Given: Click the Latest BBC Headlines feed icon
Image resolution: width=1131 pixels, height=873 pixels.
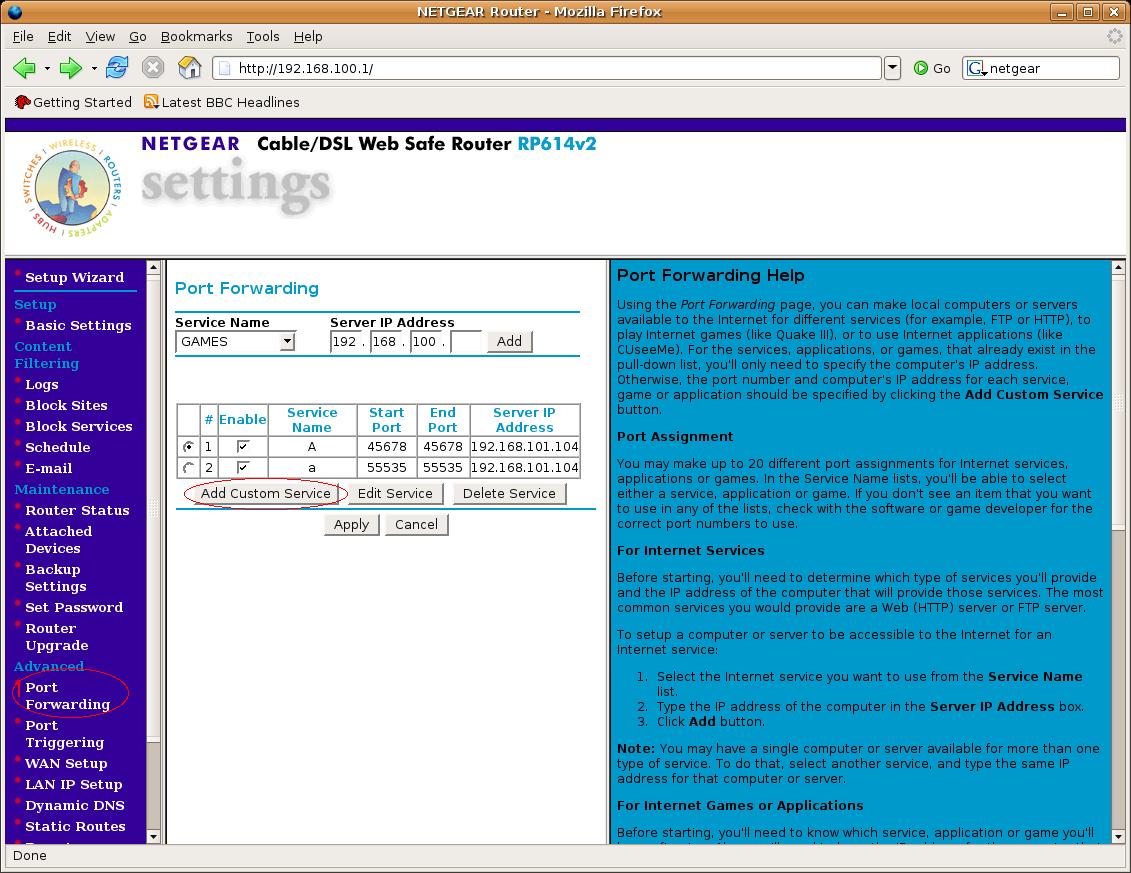Looking at the screenshot, I should point(151,102).
